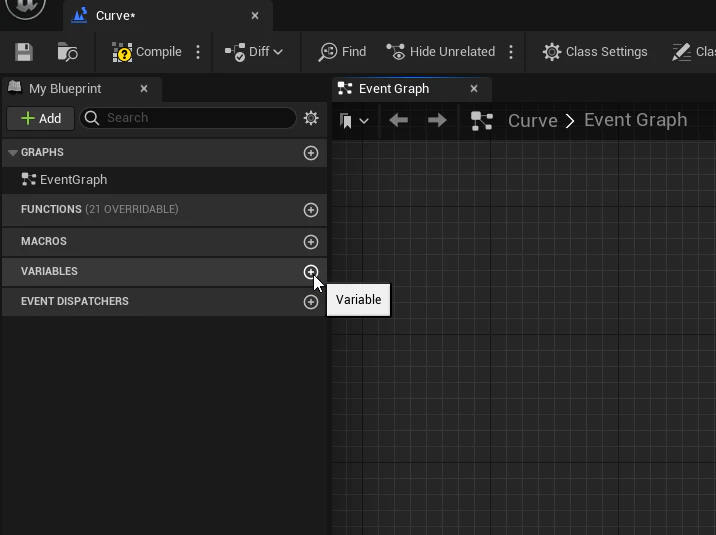Close the Curve* tab
Image resolution: width=716 pixels, height=535 pixels.
(255, 16)
